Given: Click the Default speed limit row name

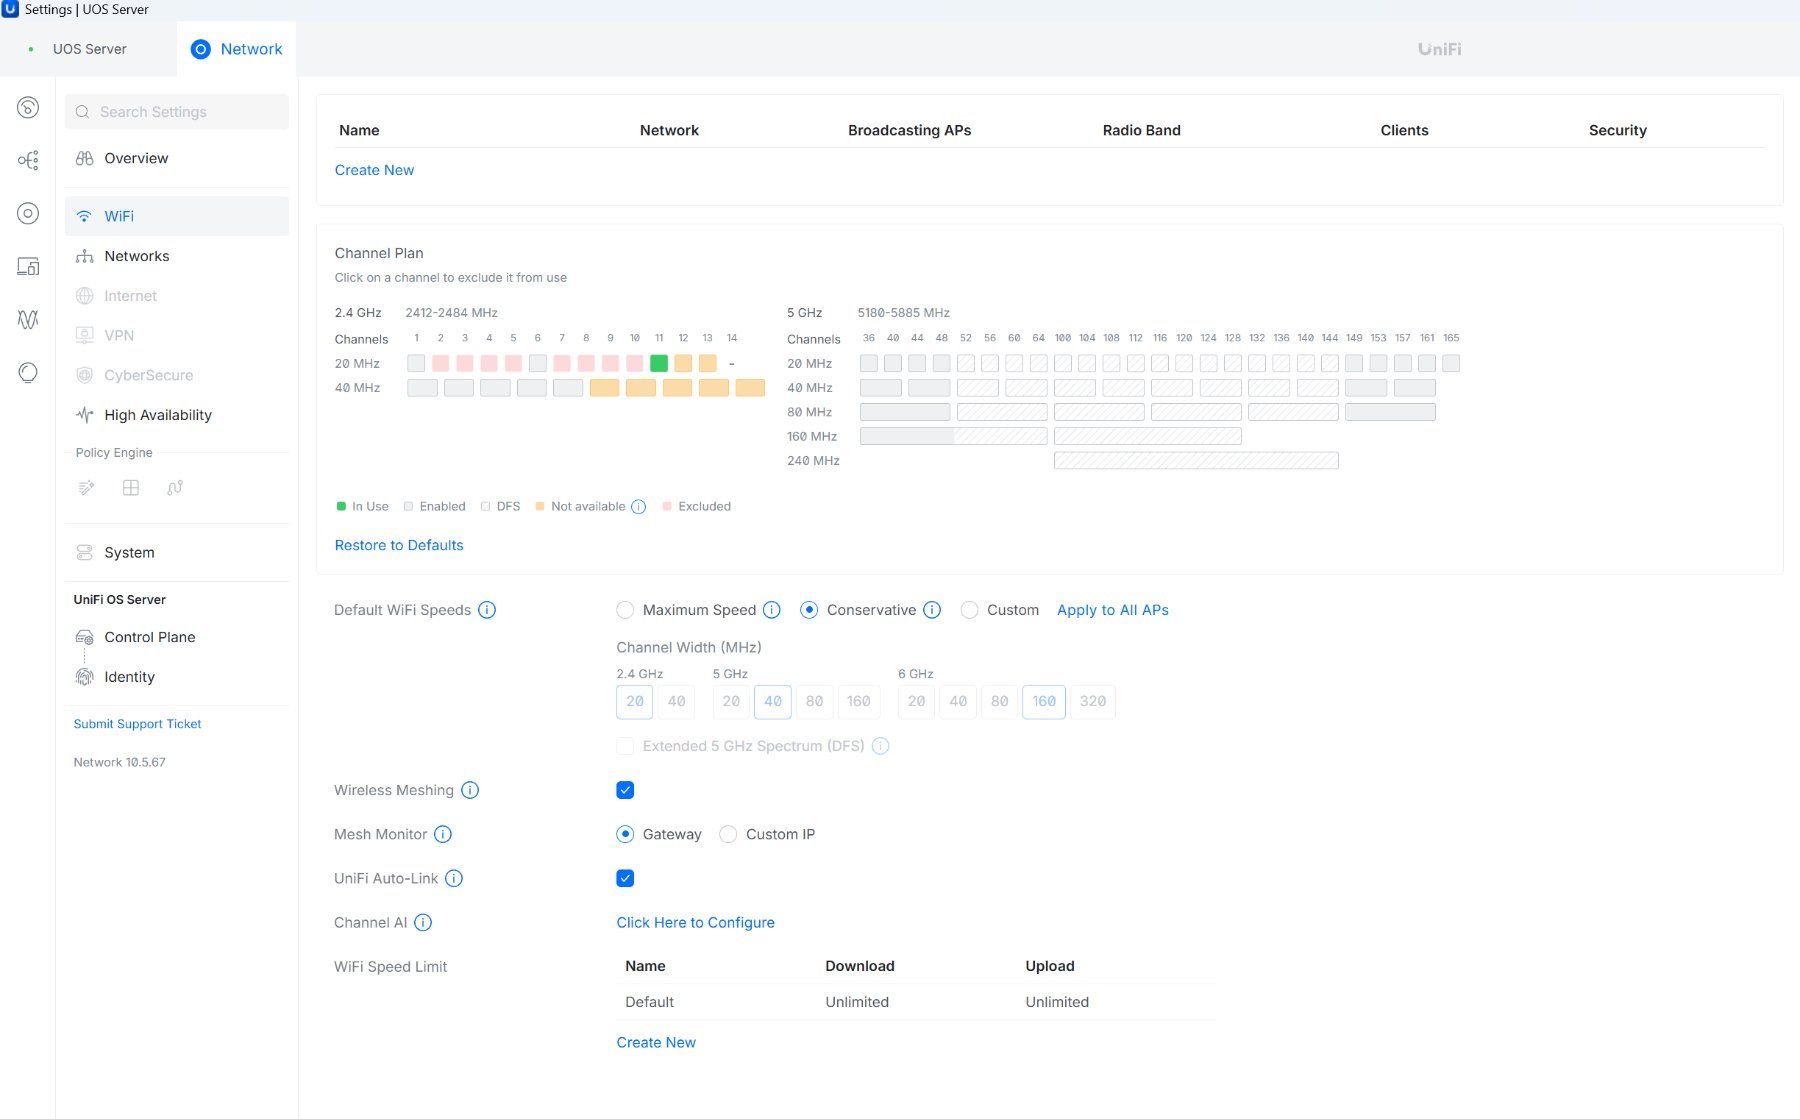Looking at the screenshot, I should point(650,1002).
